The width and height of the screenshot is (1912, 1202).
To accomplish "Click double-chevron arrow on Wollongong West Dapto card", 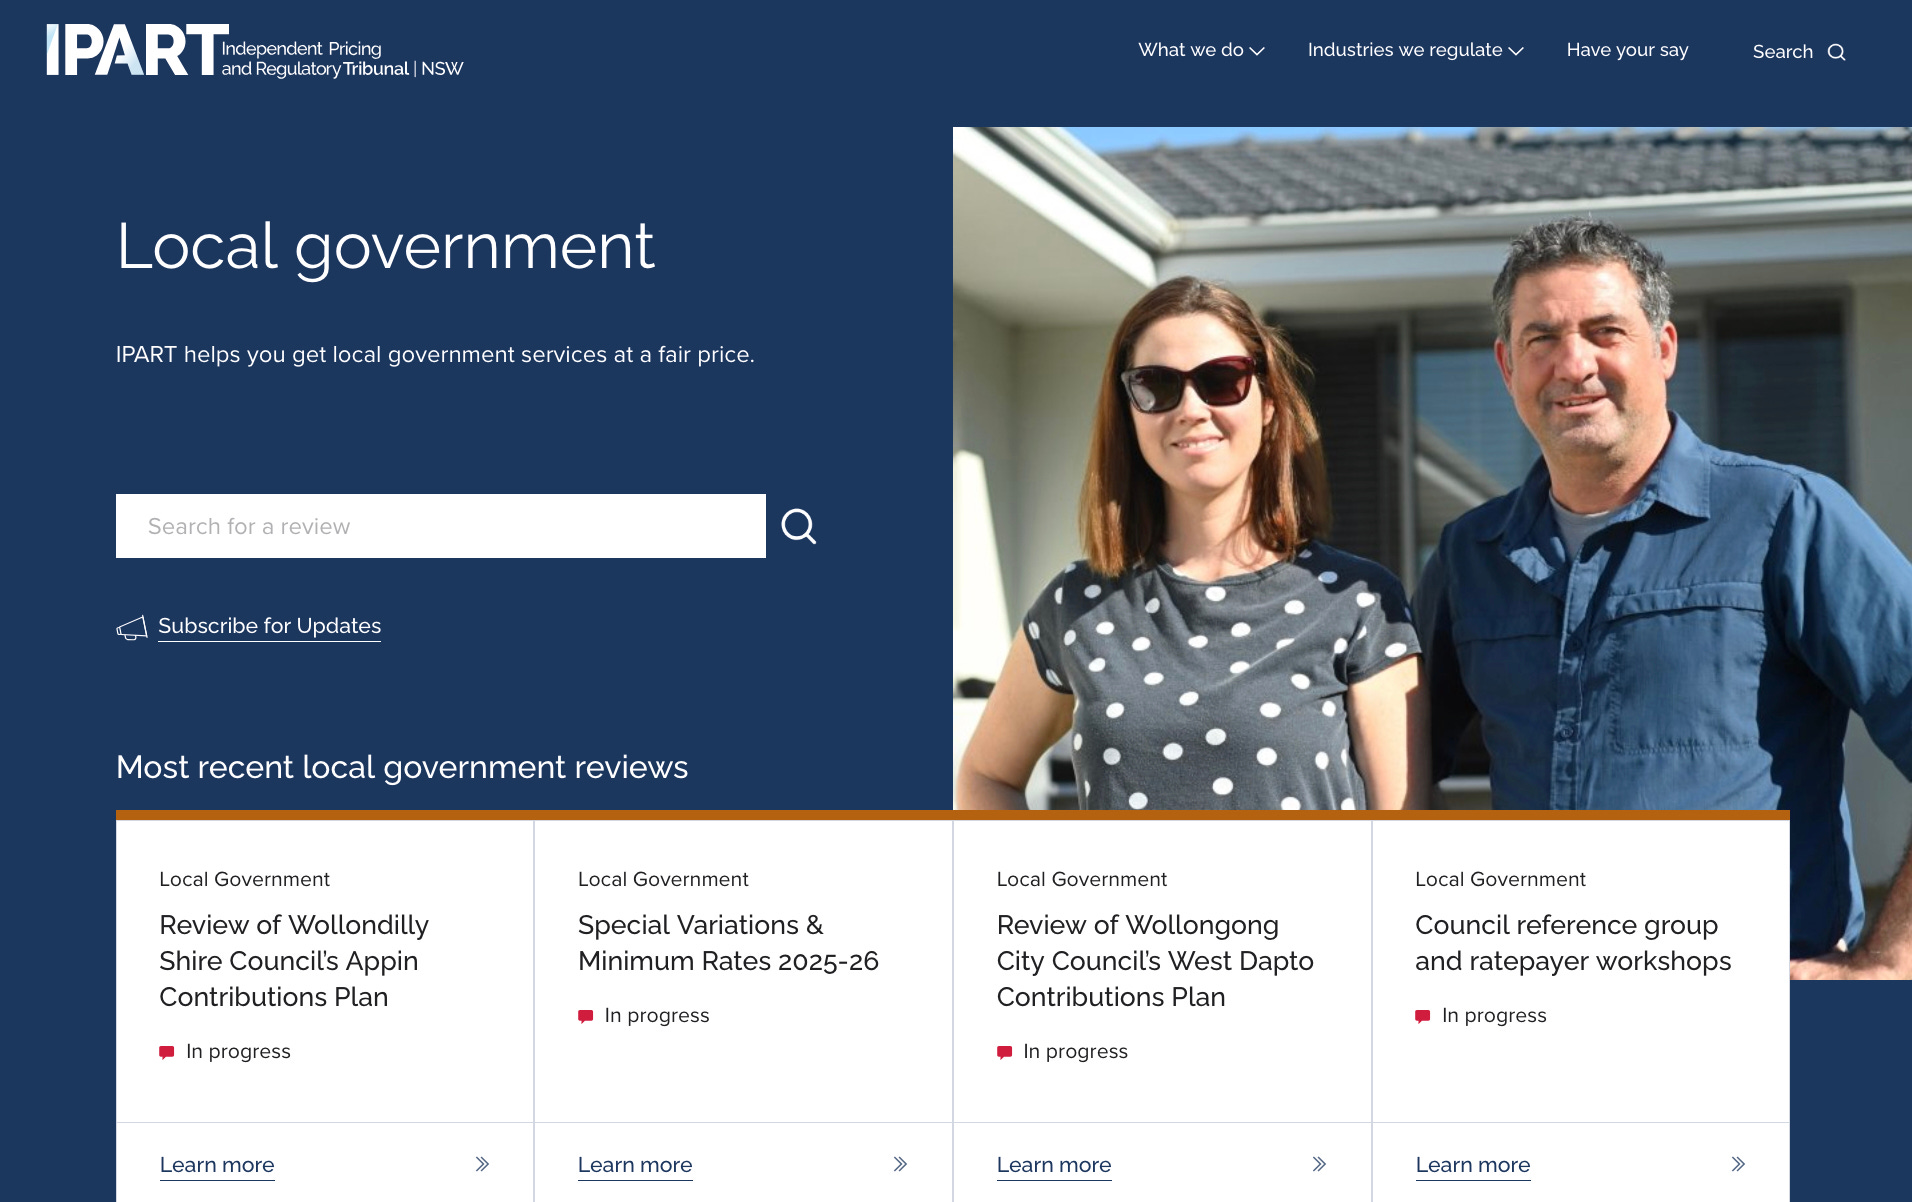I will tap(1319, 1164).
